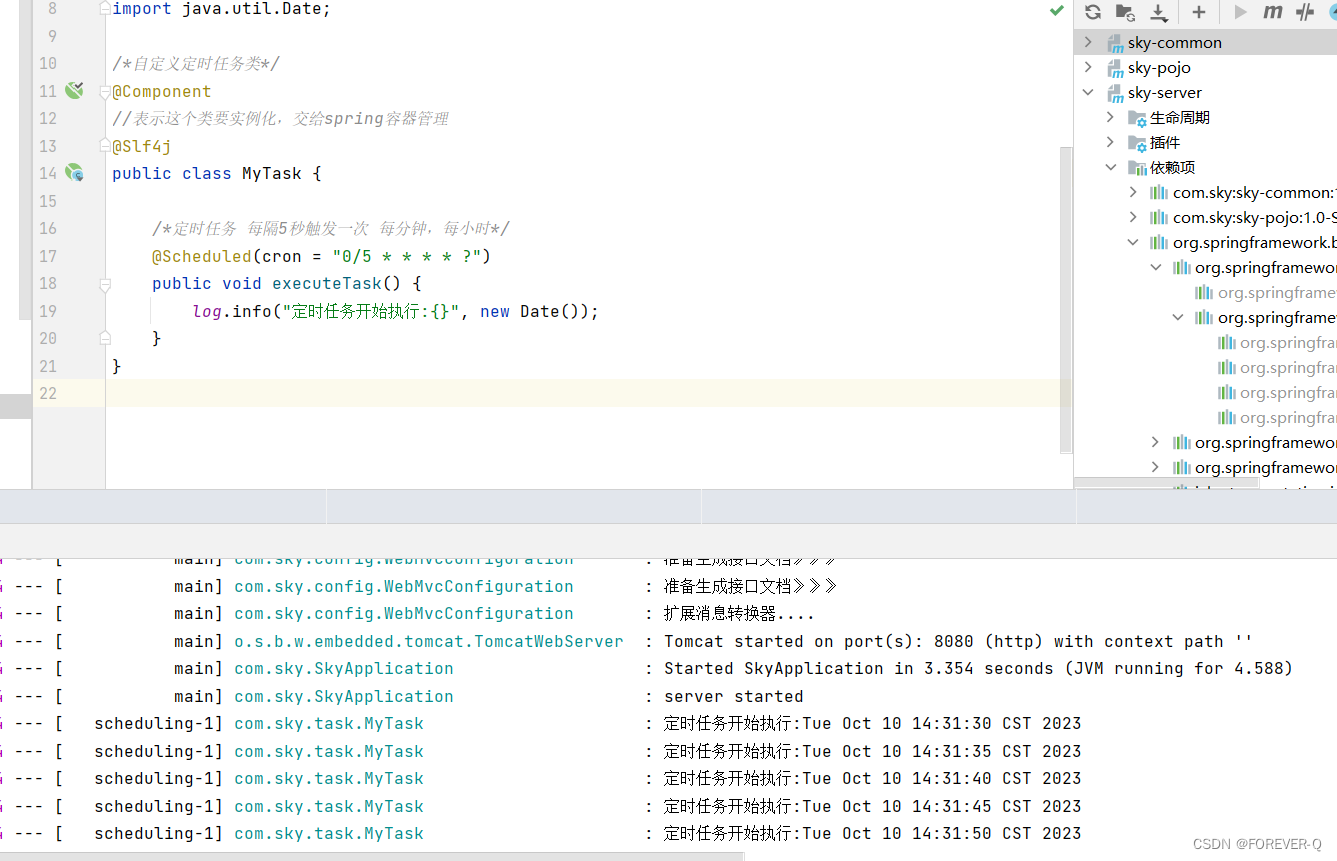Open o.s.b.w.embedded.tomcat.TomcatWebServer logger link
This screenshot has width=1337, height=861.
429,641
